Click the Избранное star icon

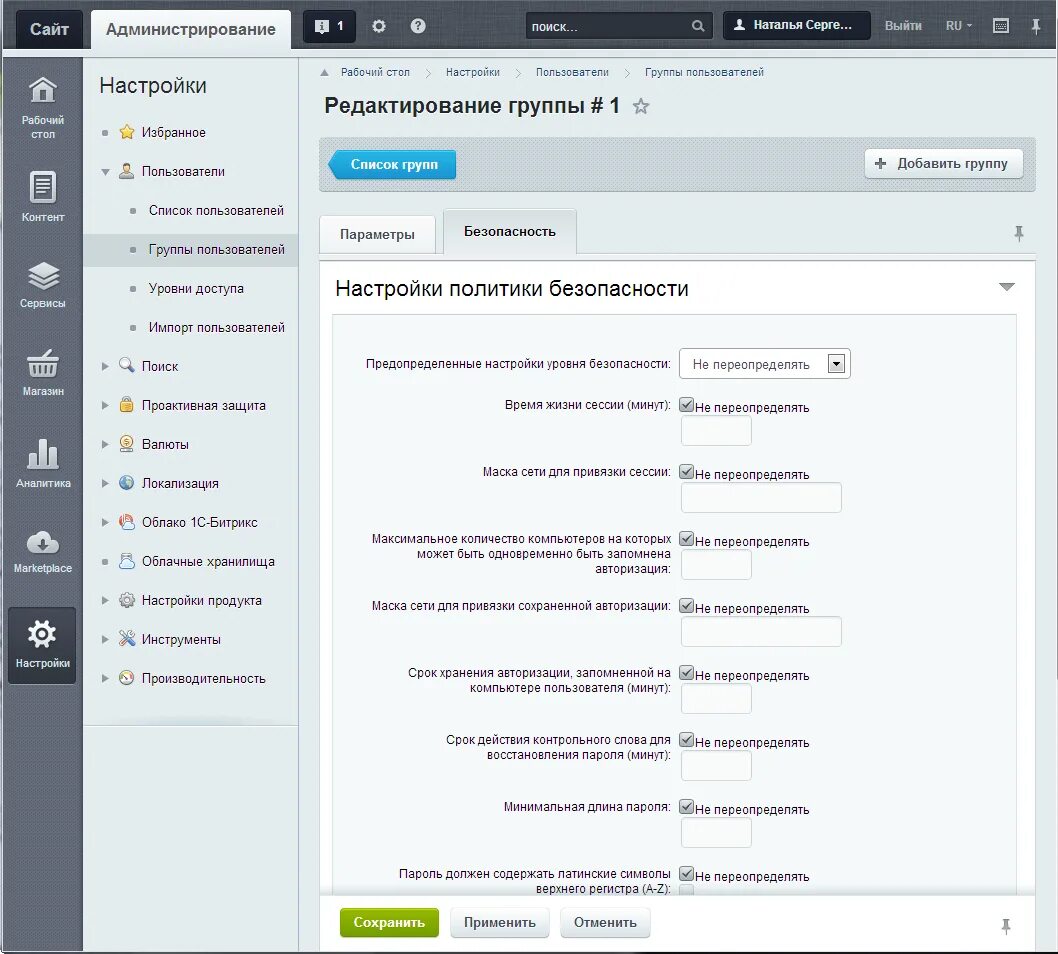pos(127,132)
